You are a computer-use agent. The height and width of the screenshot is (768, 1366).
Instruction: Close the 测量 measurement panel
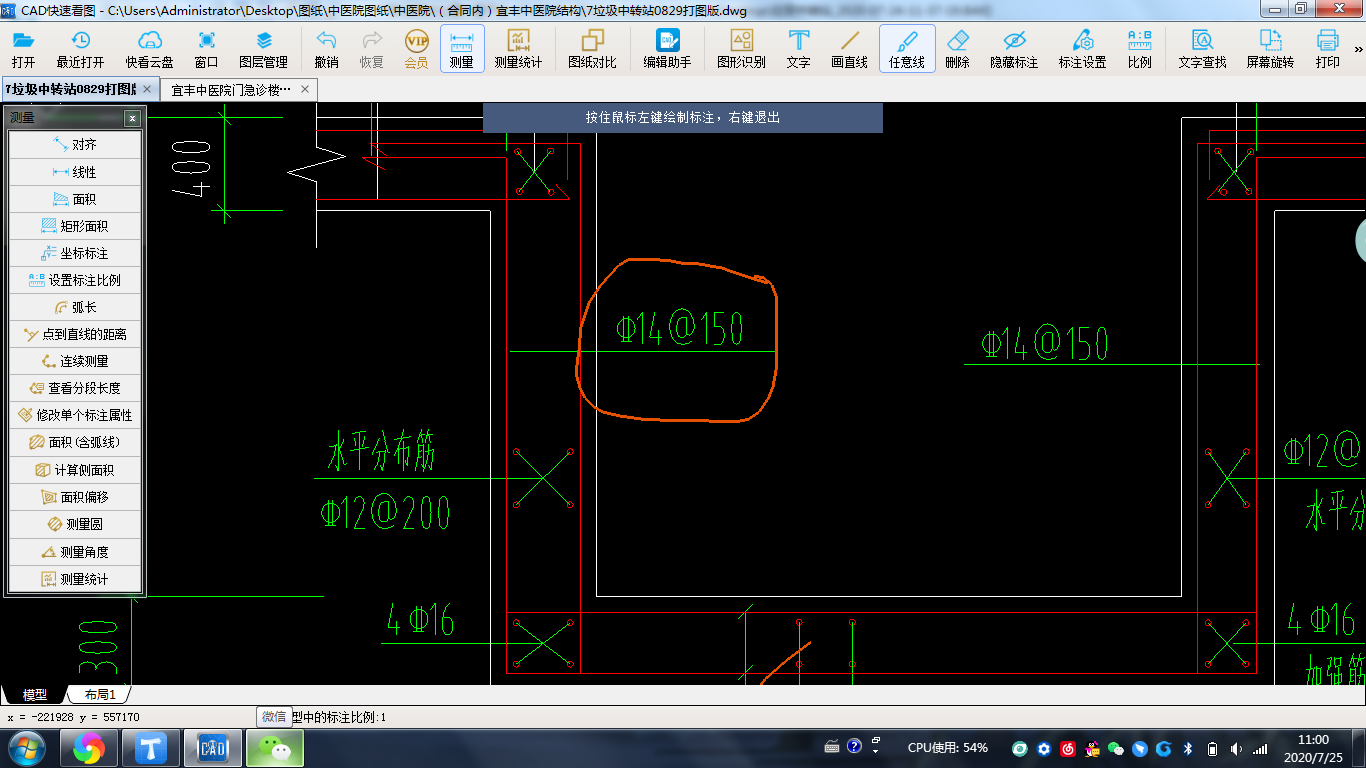pyautogui.click(x=132, y=118)
